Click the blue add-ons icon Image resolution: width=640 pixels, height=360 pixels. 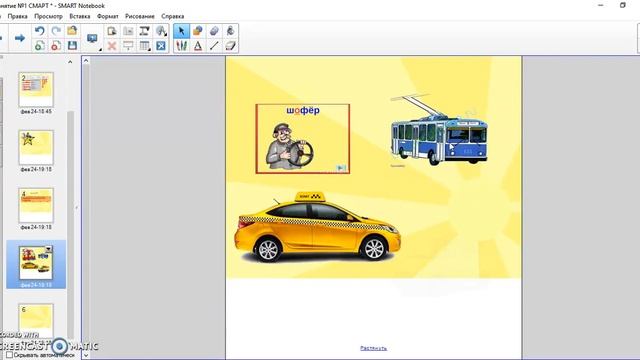click(x=161, y=46)
